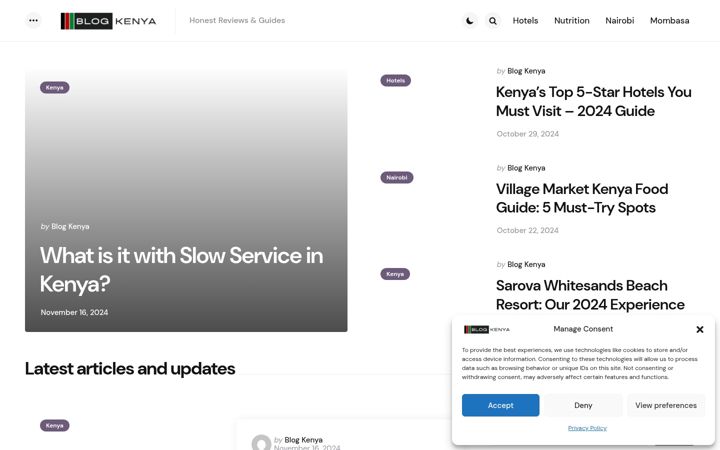Click the 'October 29, 2024' date
Viewport: 720px width, 450px height.
[x=528, y=134]
